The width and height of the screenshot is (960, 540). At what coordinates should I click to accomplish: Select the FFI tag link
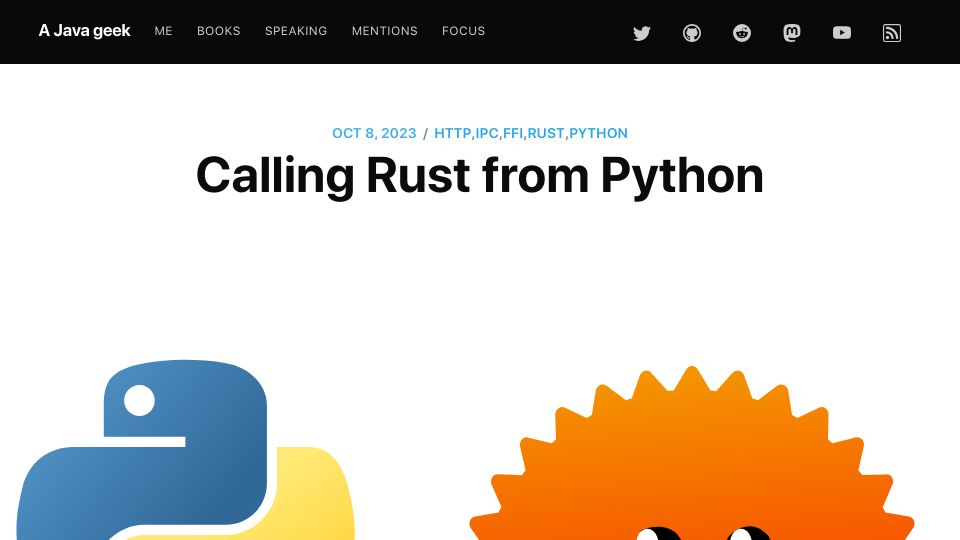tap(513, 133)
